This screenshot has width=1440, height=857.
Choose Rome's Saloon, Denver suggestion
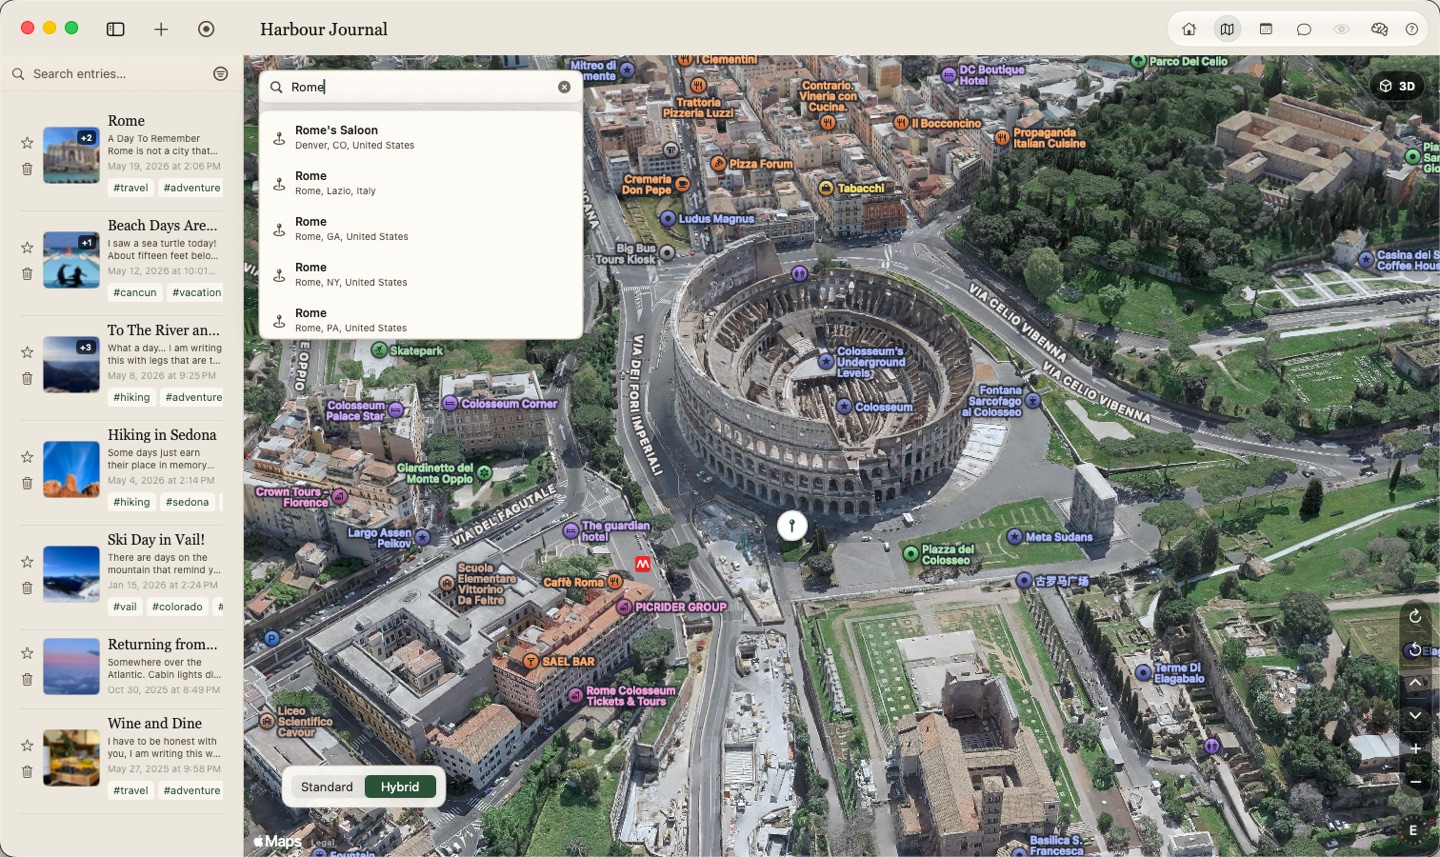(421, 137)
